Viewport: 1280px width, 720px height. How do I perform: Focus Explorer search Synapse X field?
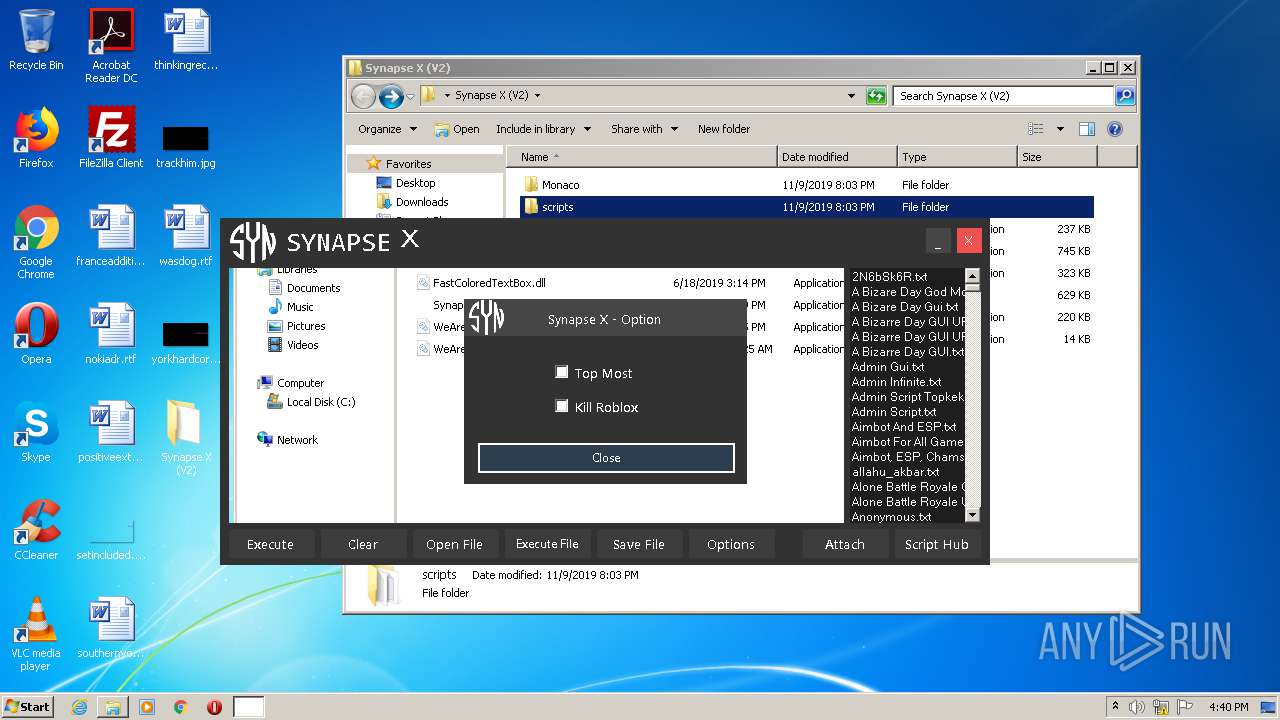click(1003, 96)
